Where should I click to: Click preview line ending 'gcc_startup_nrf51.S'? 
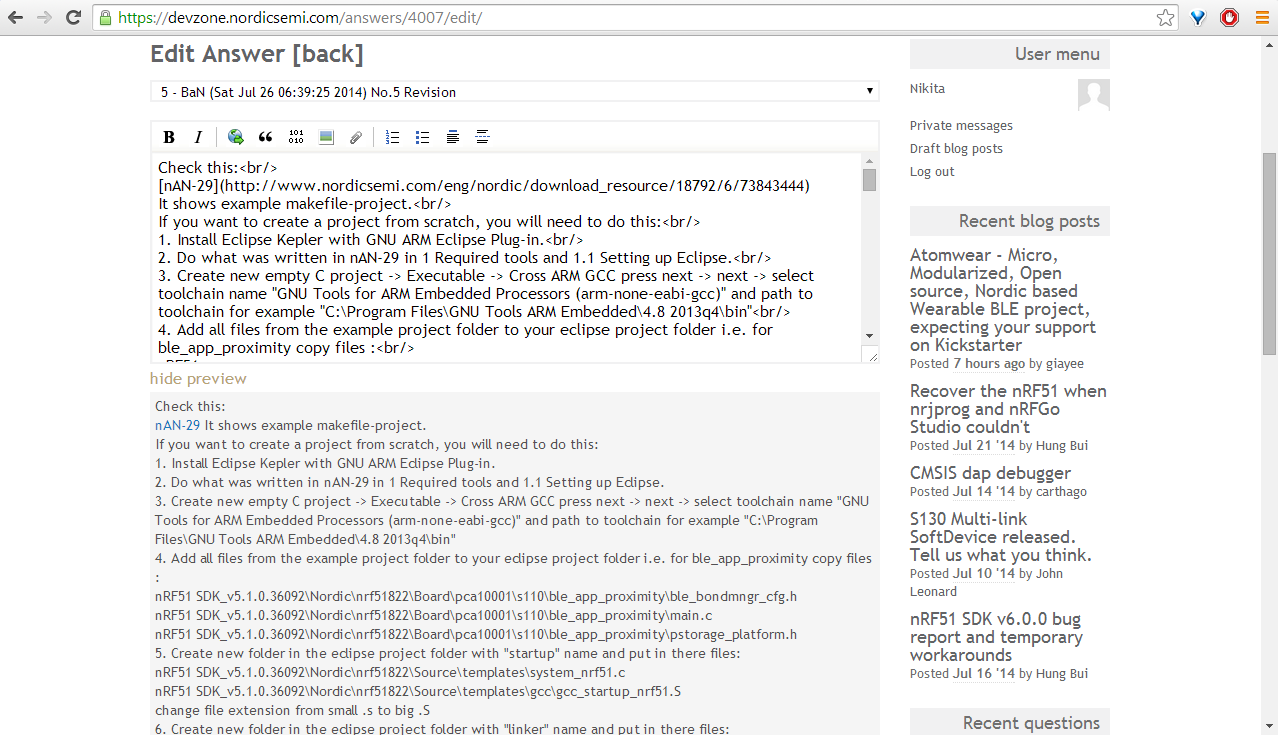pos(418,691)
